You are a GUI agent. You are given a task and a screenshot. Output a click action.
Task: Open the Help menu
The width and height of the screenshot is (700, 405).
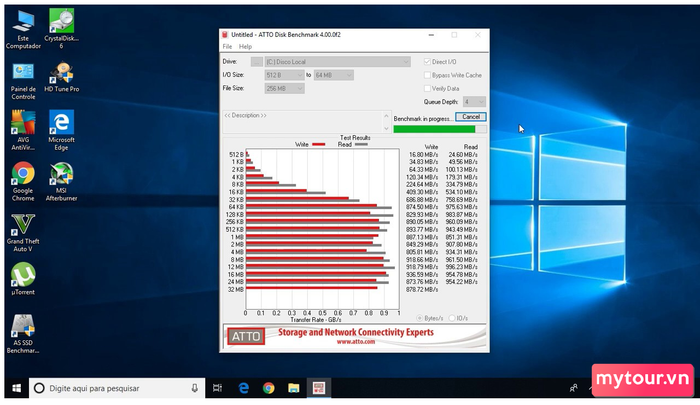coord(245,46)
